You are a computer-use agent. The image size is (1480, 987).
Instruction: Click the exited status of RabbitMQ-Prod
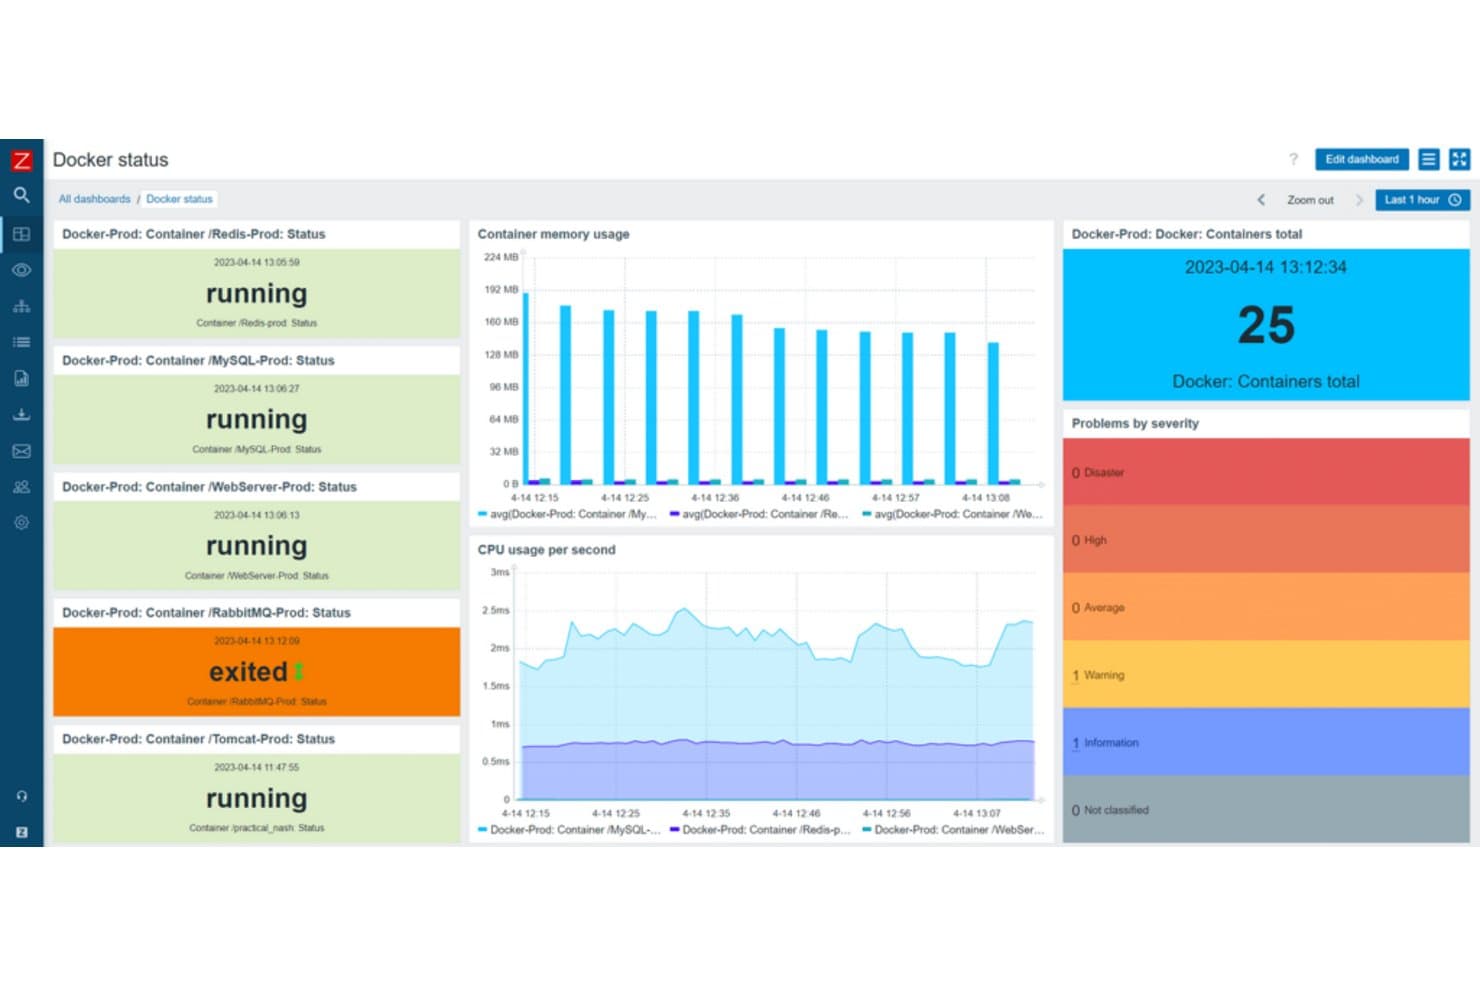(248, 671)
